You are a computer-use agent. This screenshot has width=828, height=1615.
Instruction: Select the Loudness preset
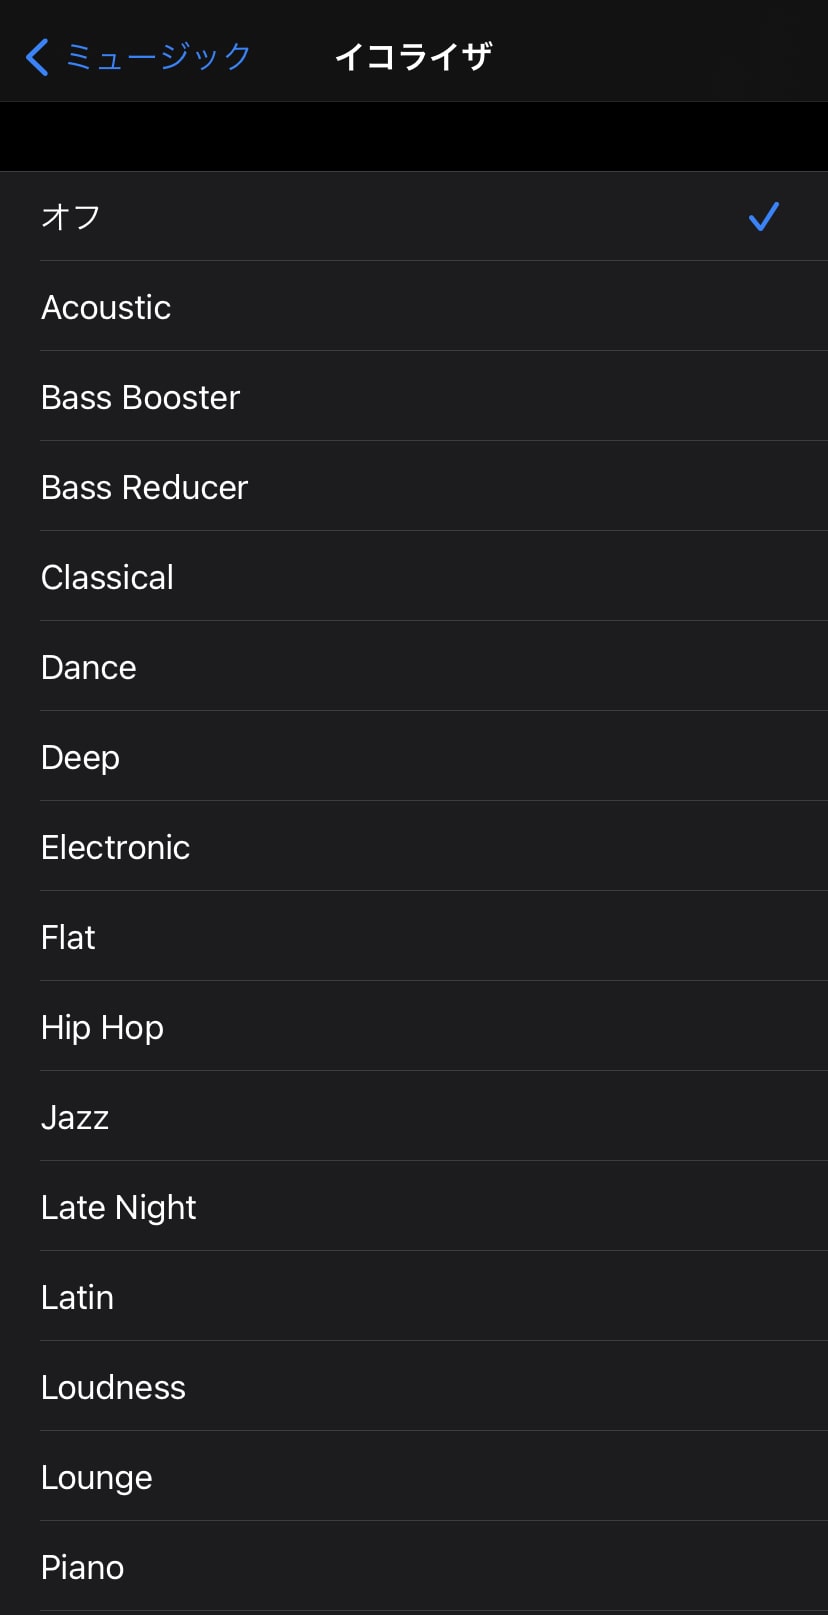[113, 1387]
